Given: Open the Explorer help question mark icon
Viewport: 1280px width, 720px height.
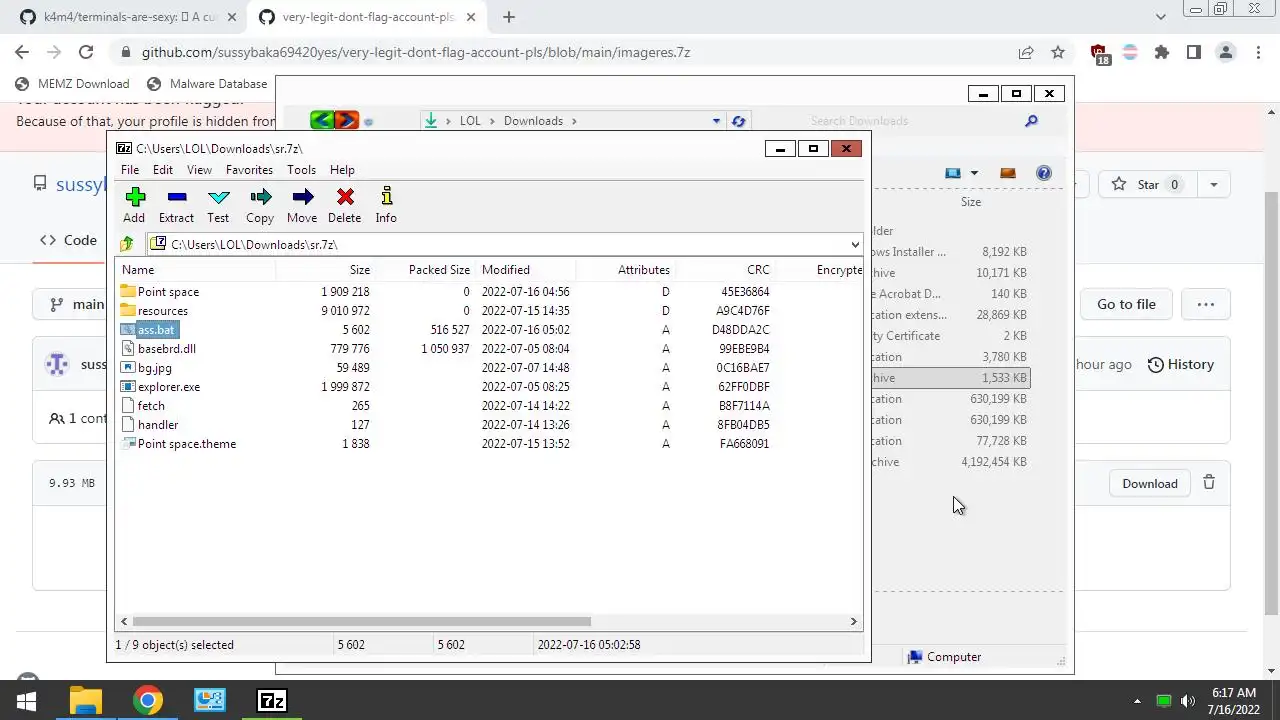Looking at the screenshot, I should [x=1044, y=173].
